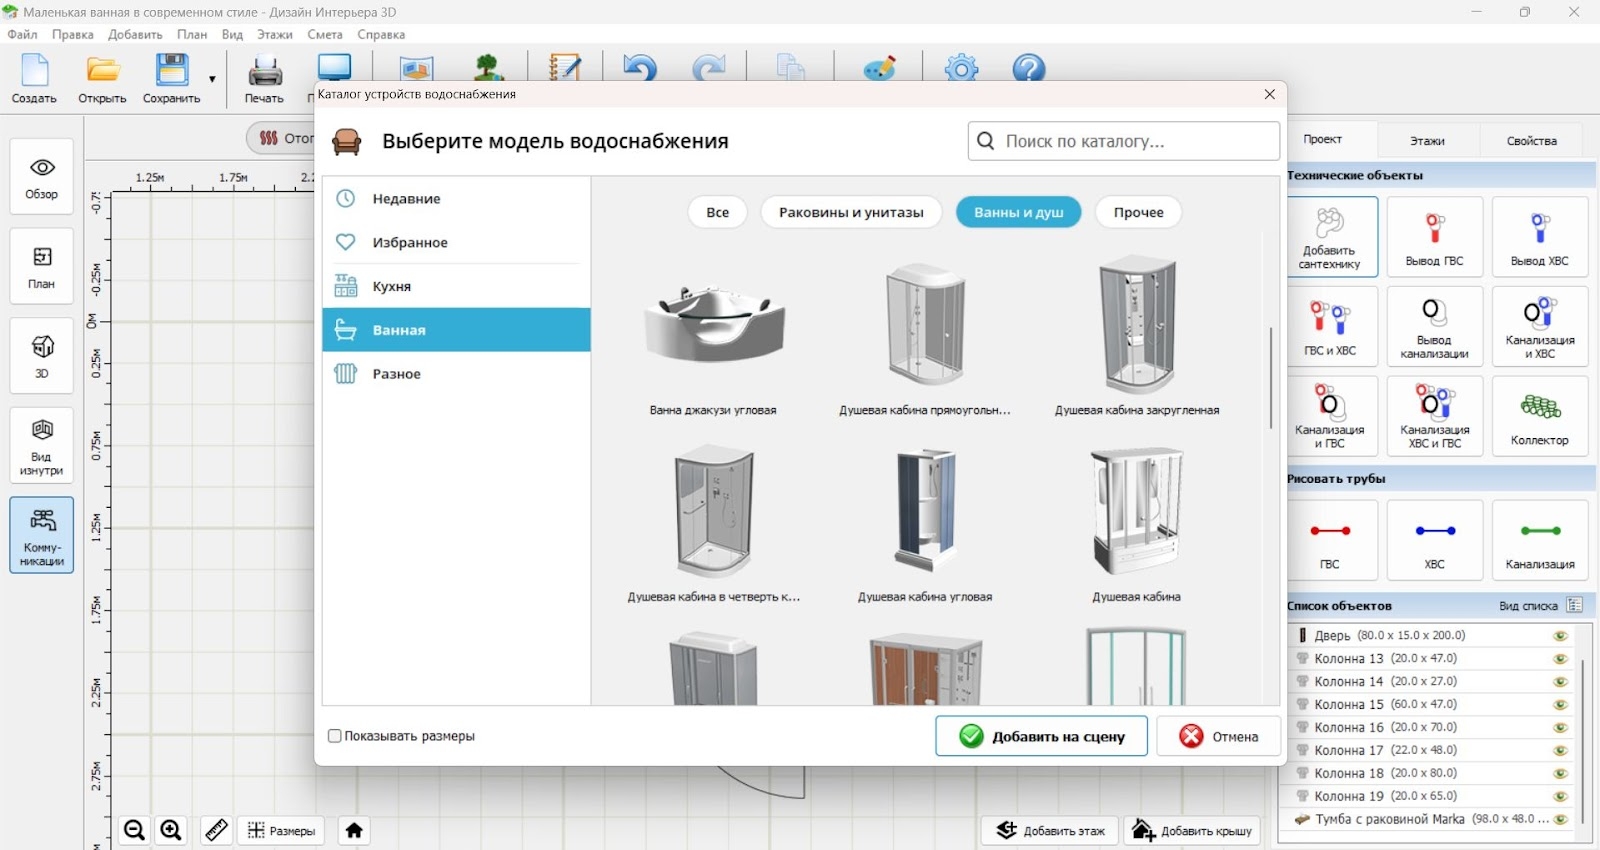Choose the ХВС cold water pipe drawing tool

1434,540
